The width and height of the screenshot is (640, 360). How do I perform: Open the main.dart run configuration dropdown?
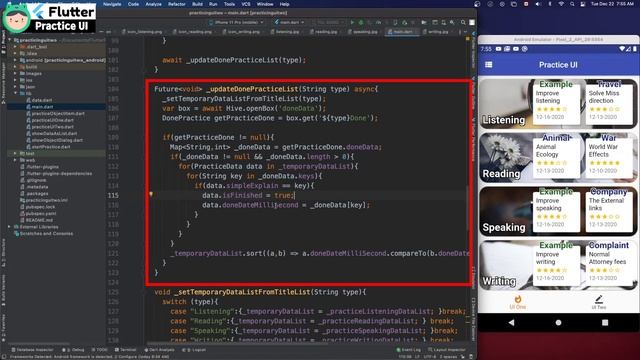[x=289, y=22]
